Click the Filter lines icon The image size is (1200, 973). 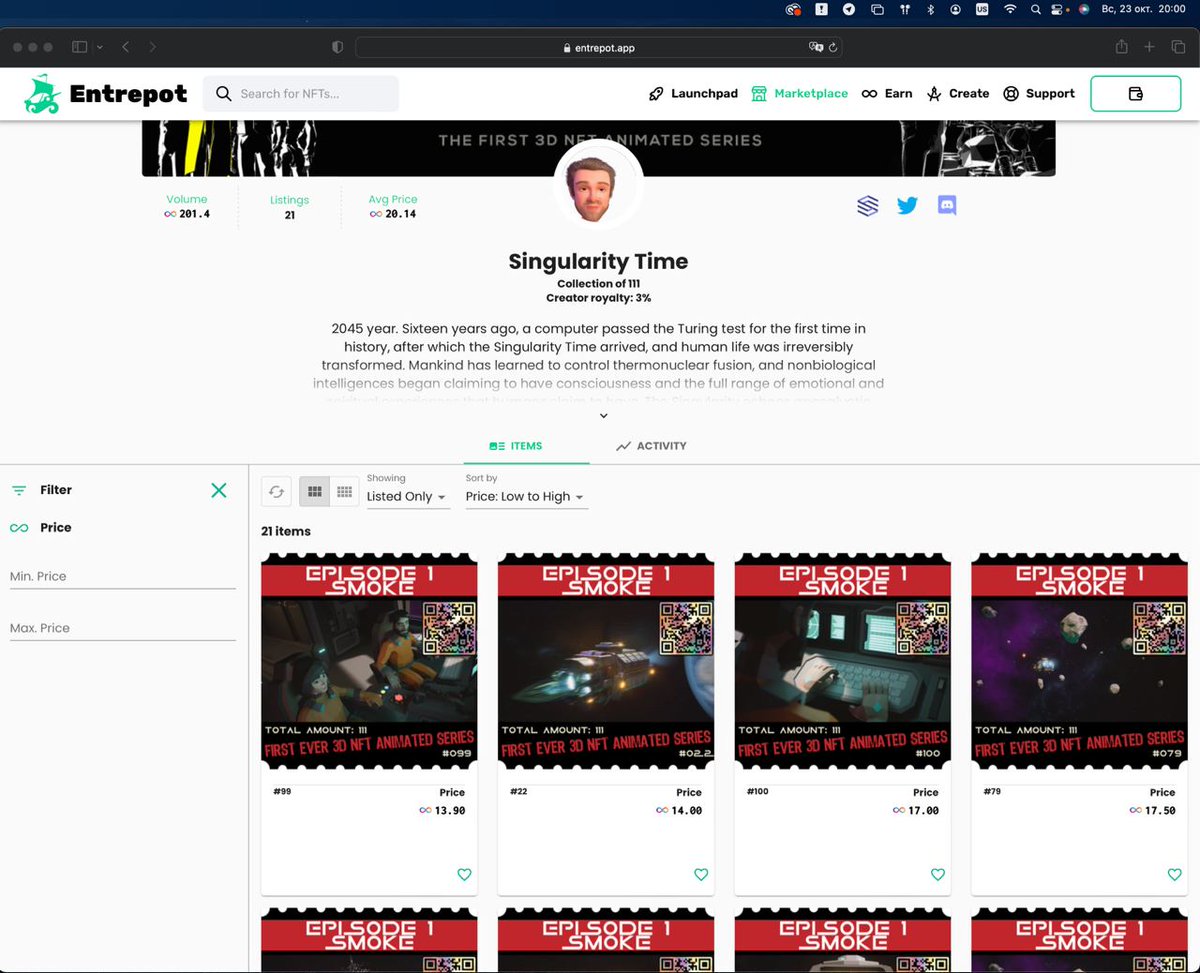[x=19, y=490]
